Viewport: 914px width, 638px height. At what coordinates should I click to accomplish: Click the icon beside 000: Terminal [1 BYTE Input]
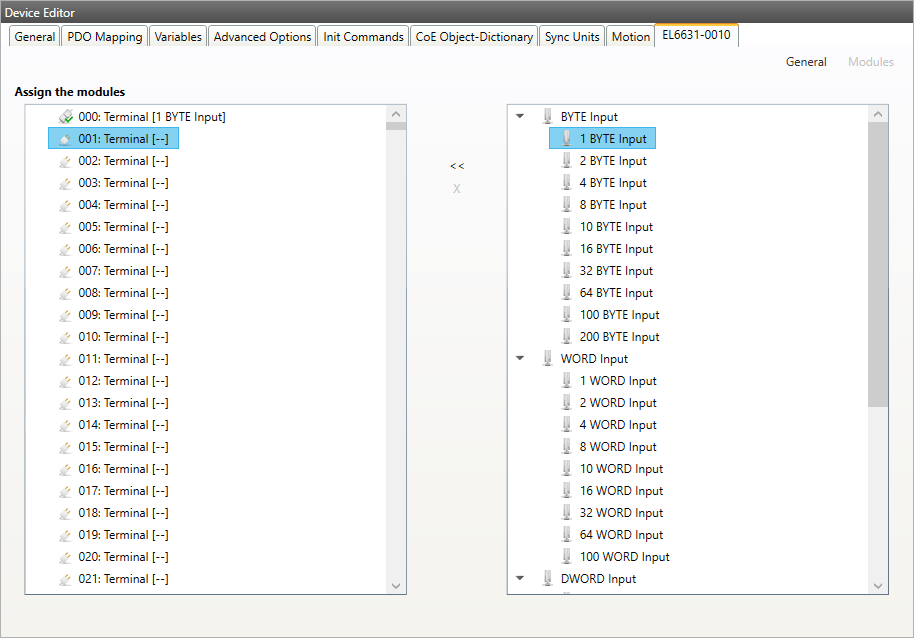coord(65,117)
